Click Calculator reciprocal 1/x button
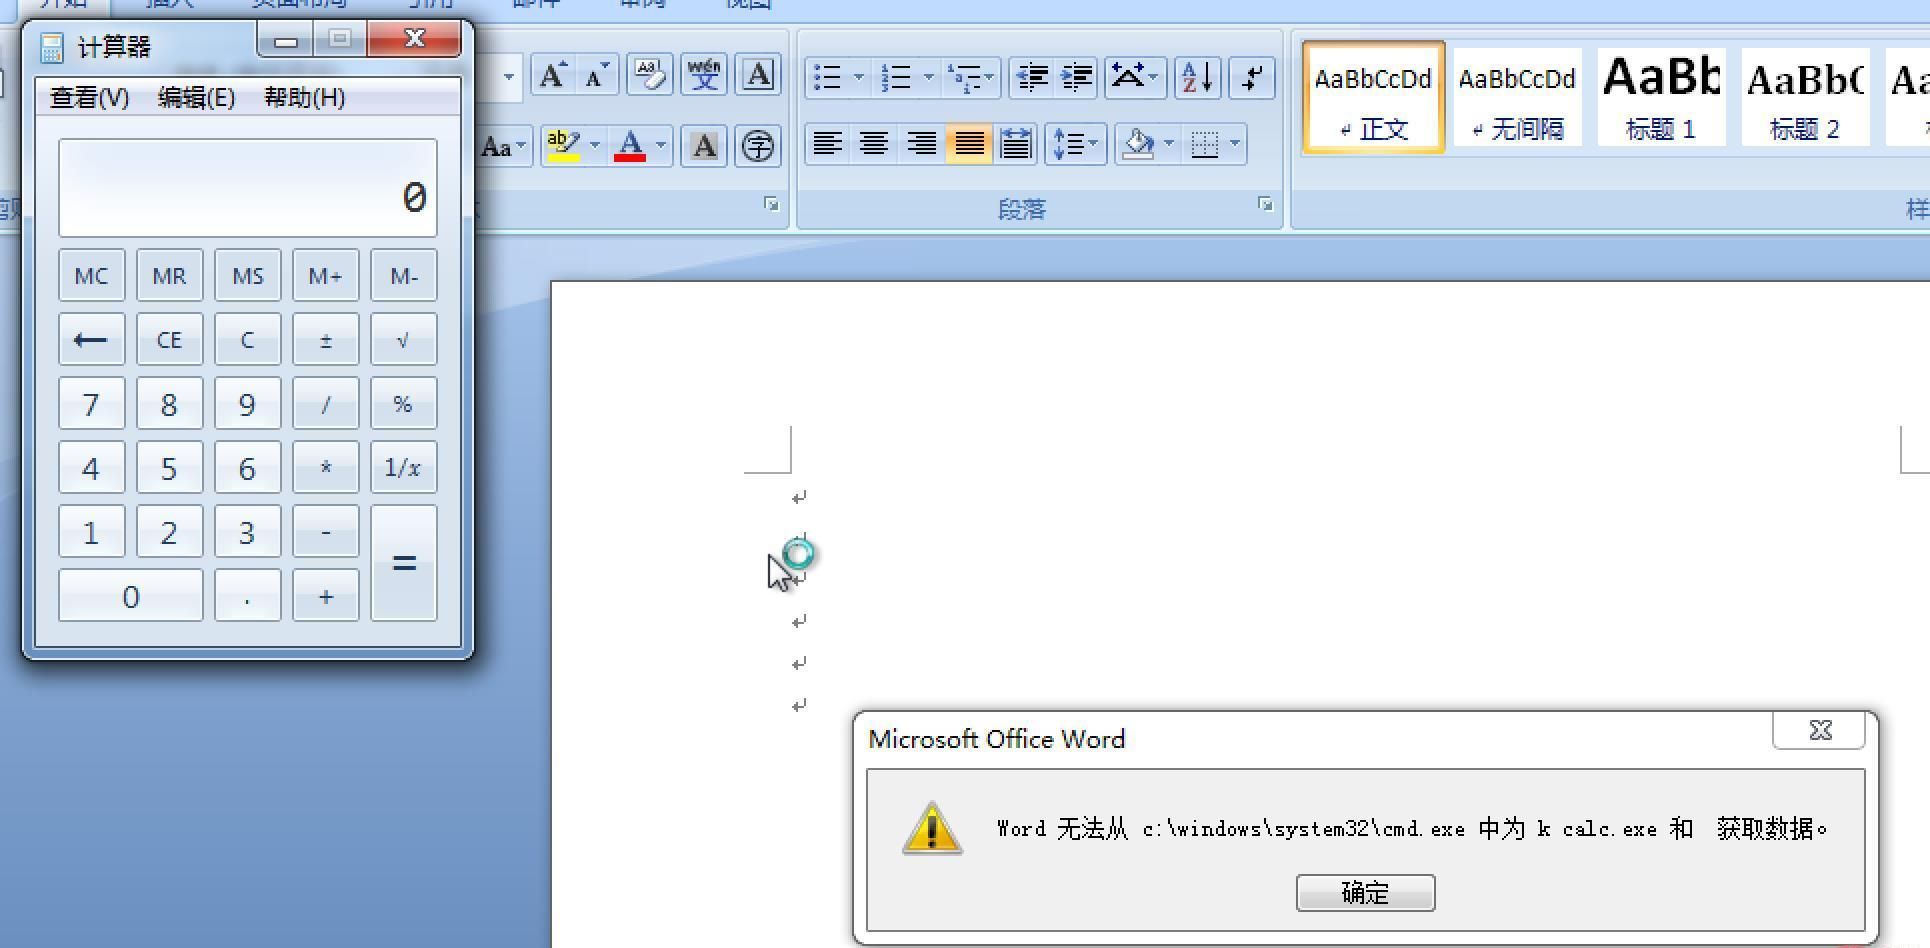 [x=403, y=468]
